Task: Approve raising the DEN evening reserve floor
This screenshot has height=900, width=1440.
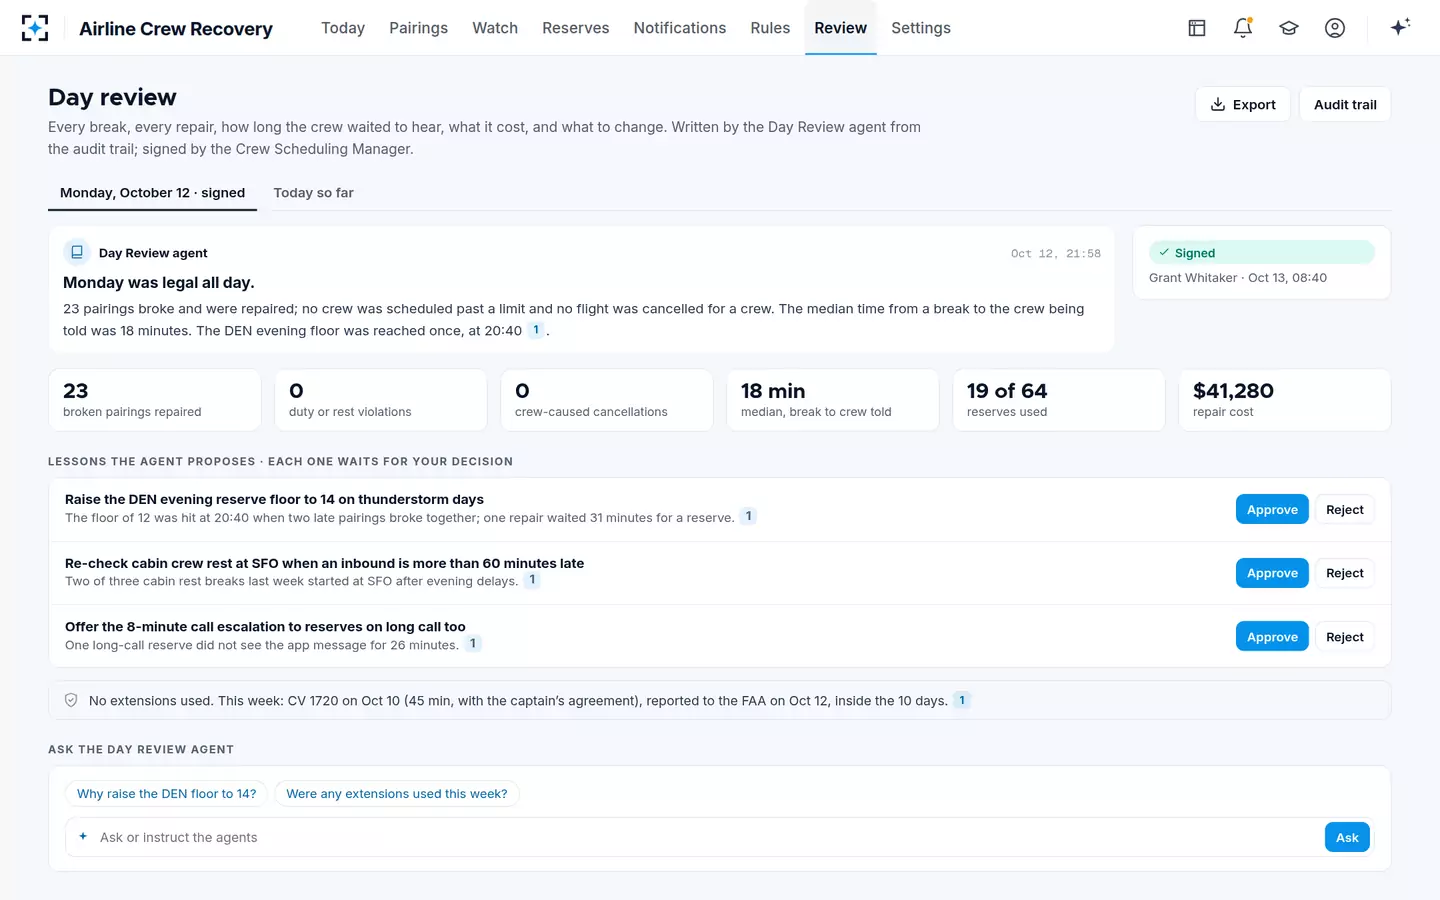Action: (1272, 510)
